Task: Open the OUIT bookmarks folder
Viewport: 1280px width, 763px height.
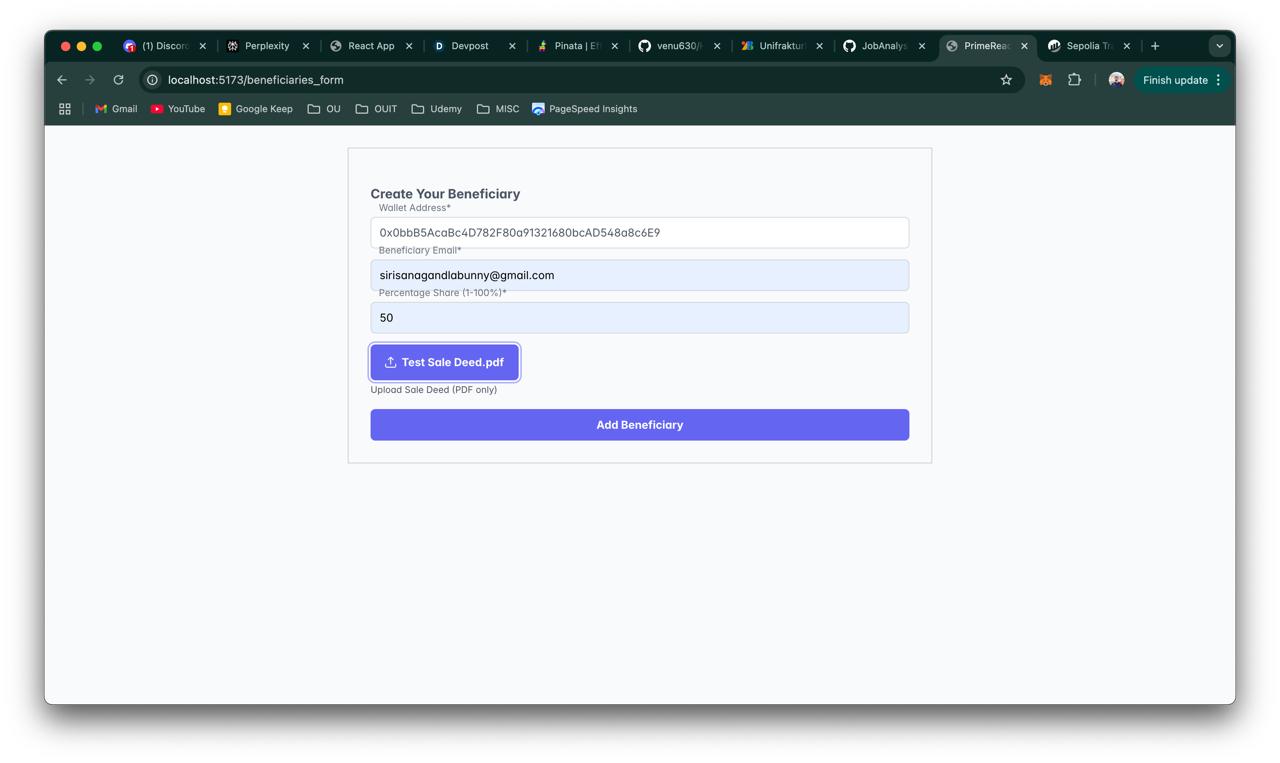Action: (376, 109)
